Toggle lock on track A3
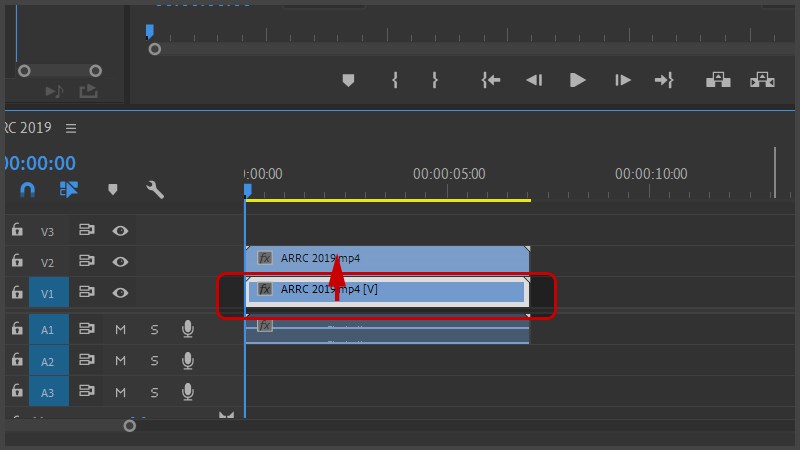800x450 pixels. click(17, 391)
